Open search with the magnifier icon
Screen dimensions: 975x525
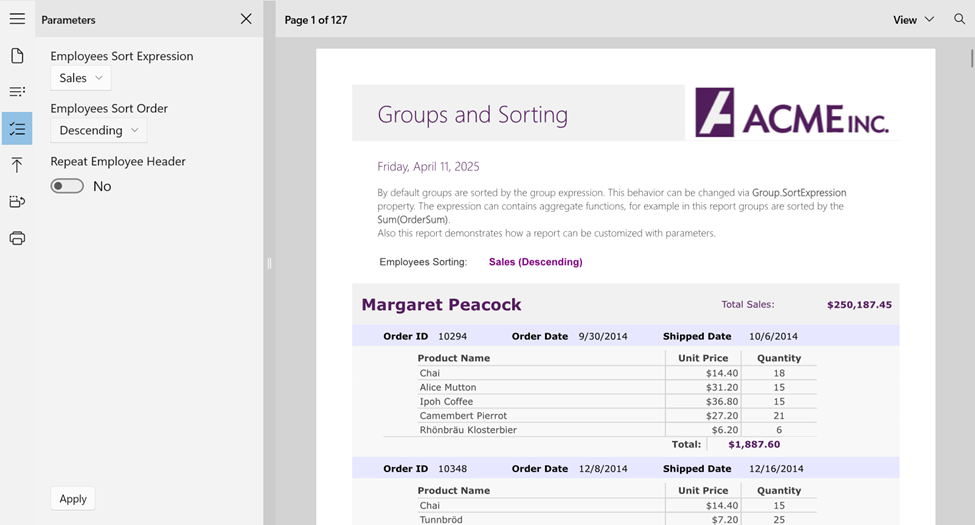pos(959,19)
